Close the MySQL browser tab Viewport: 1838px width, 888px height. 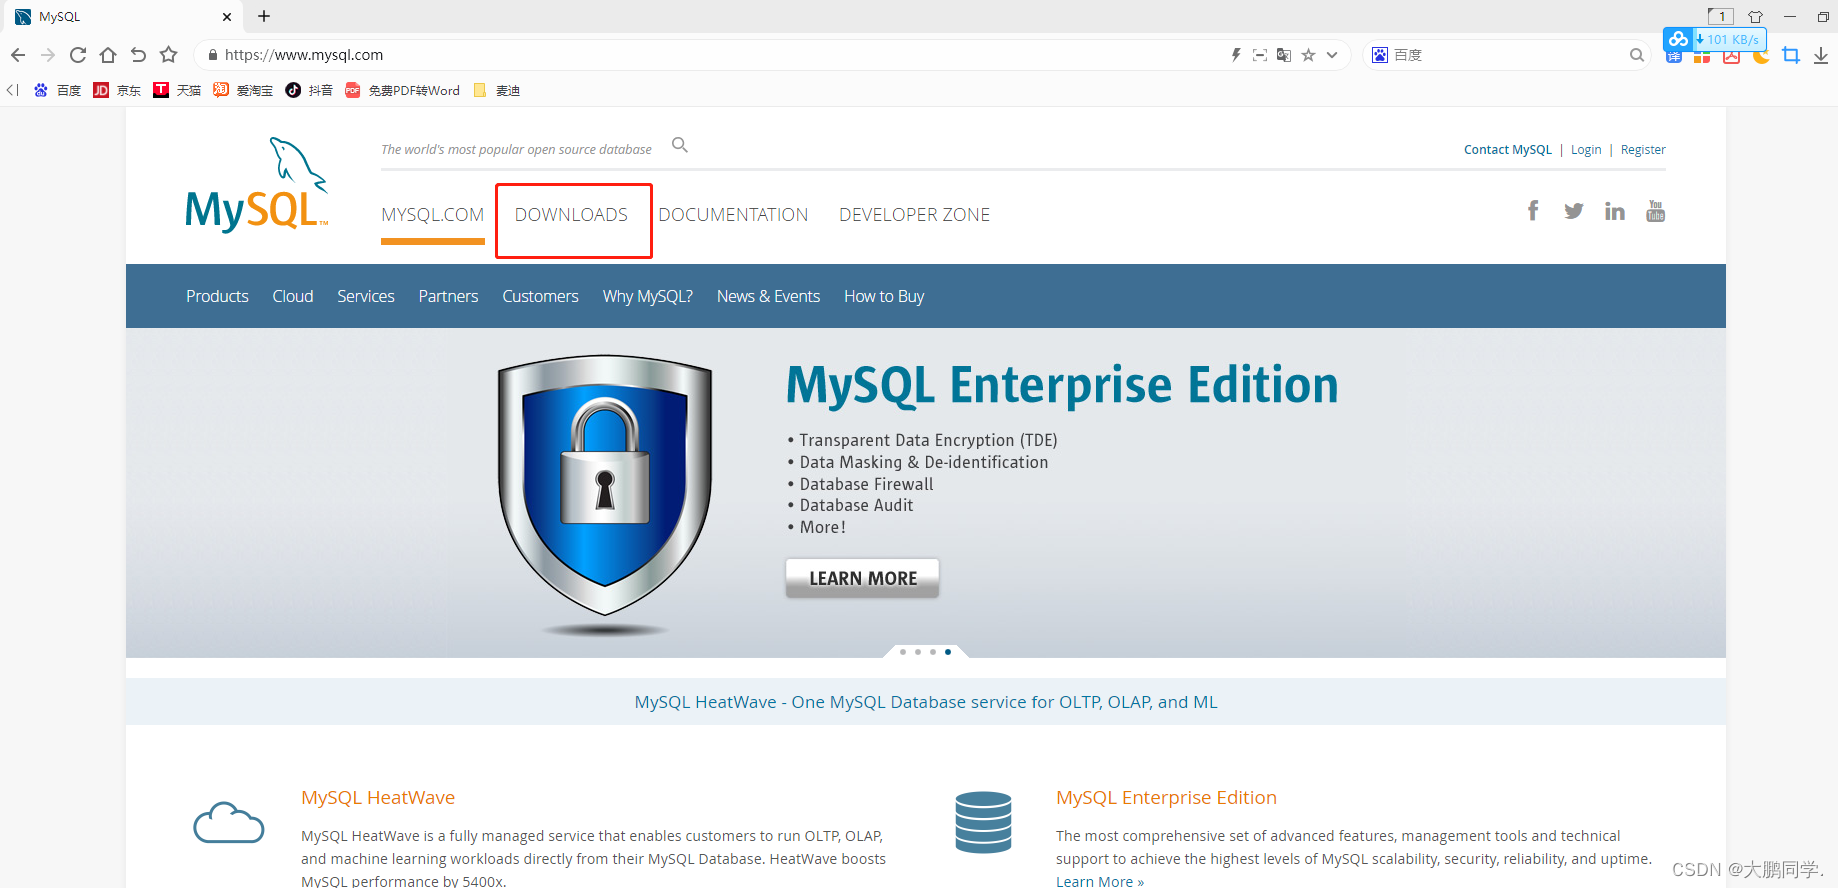(227, 17)
